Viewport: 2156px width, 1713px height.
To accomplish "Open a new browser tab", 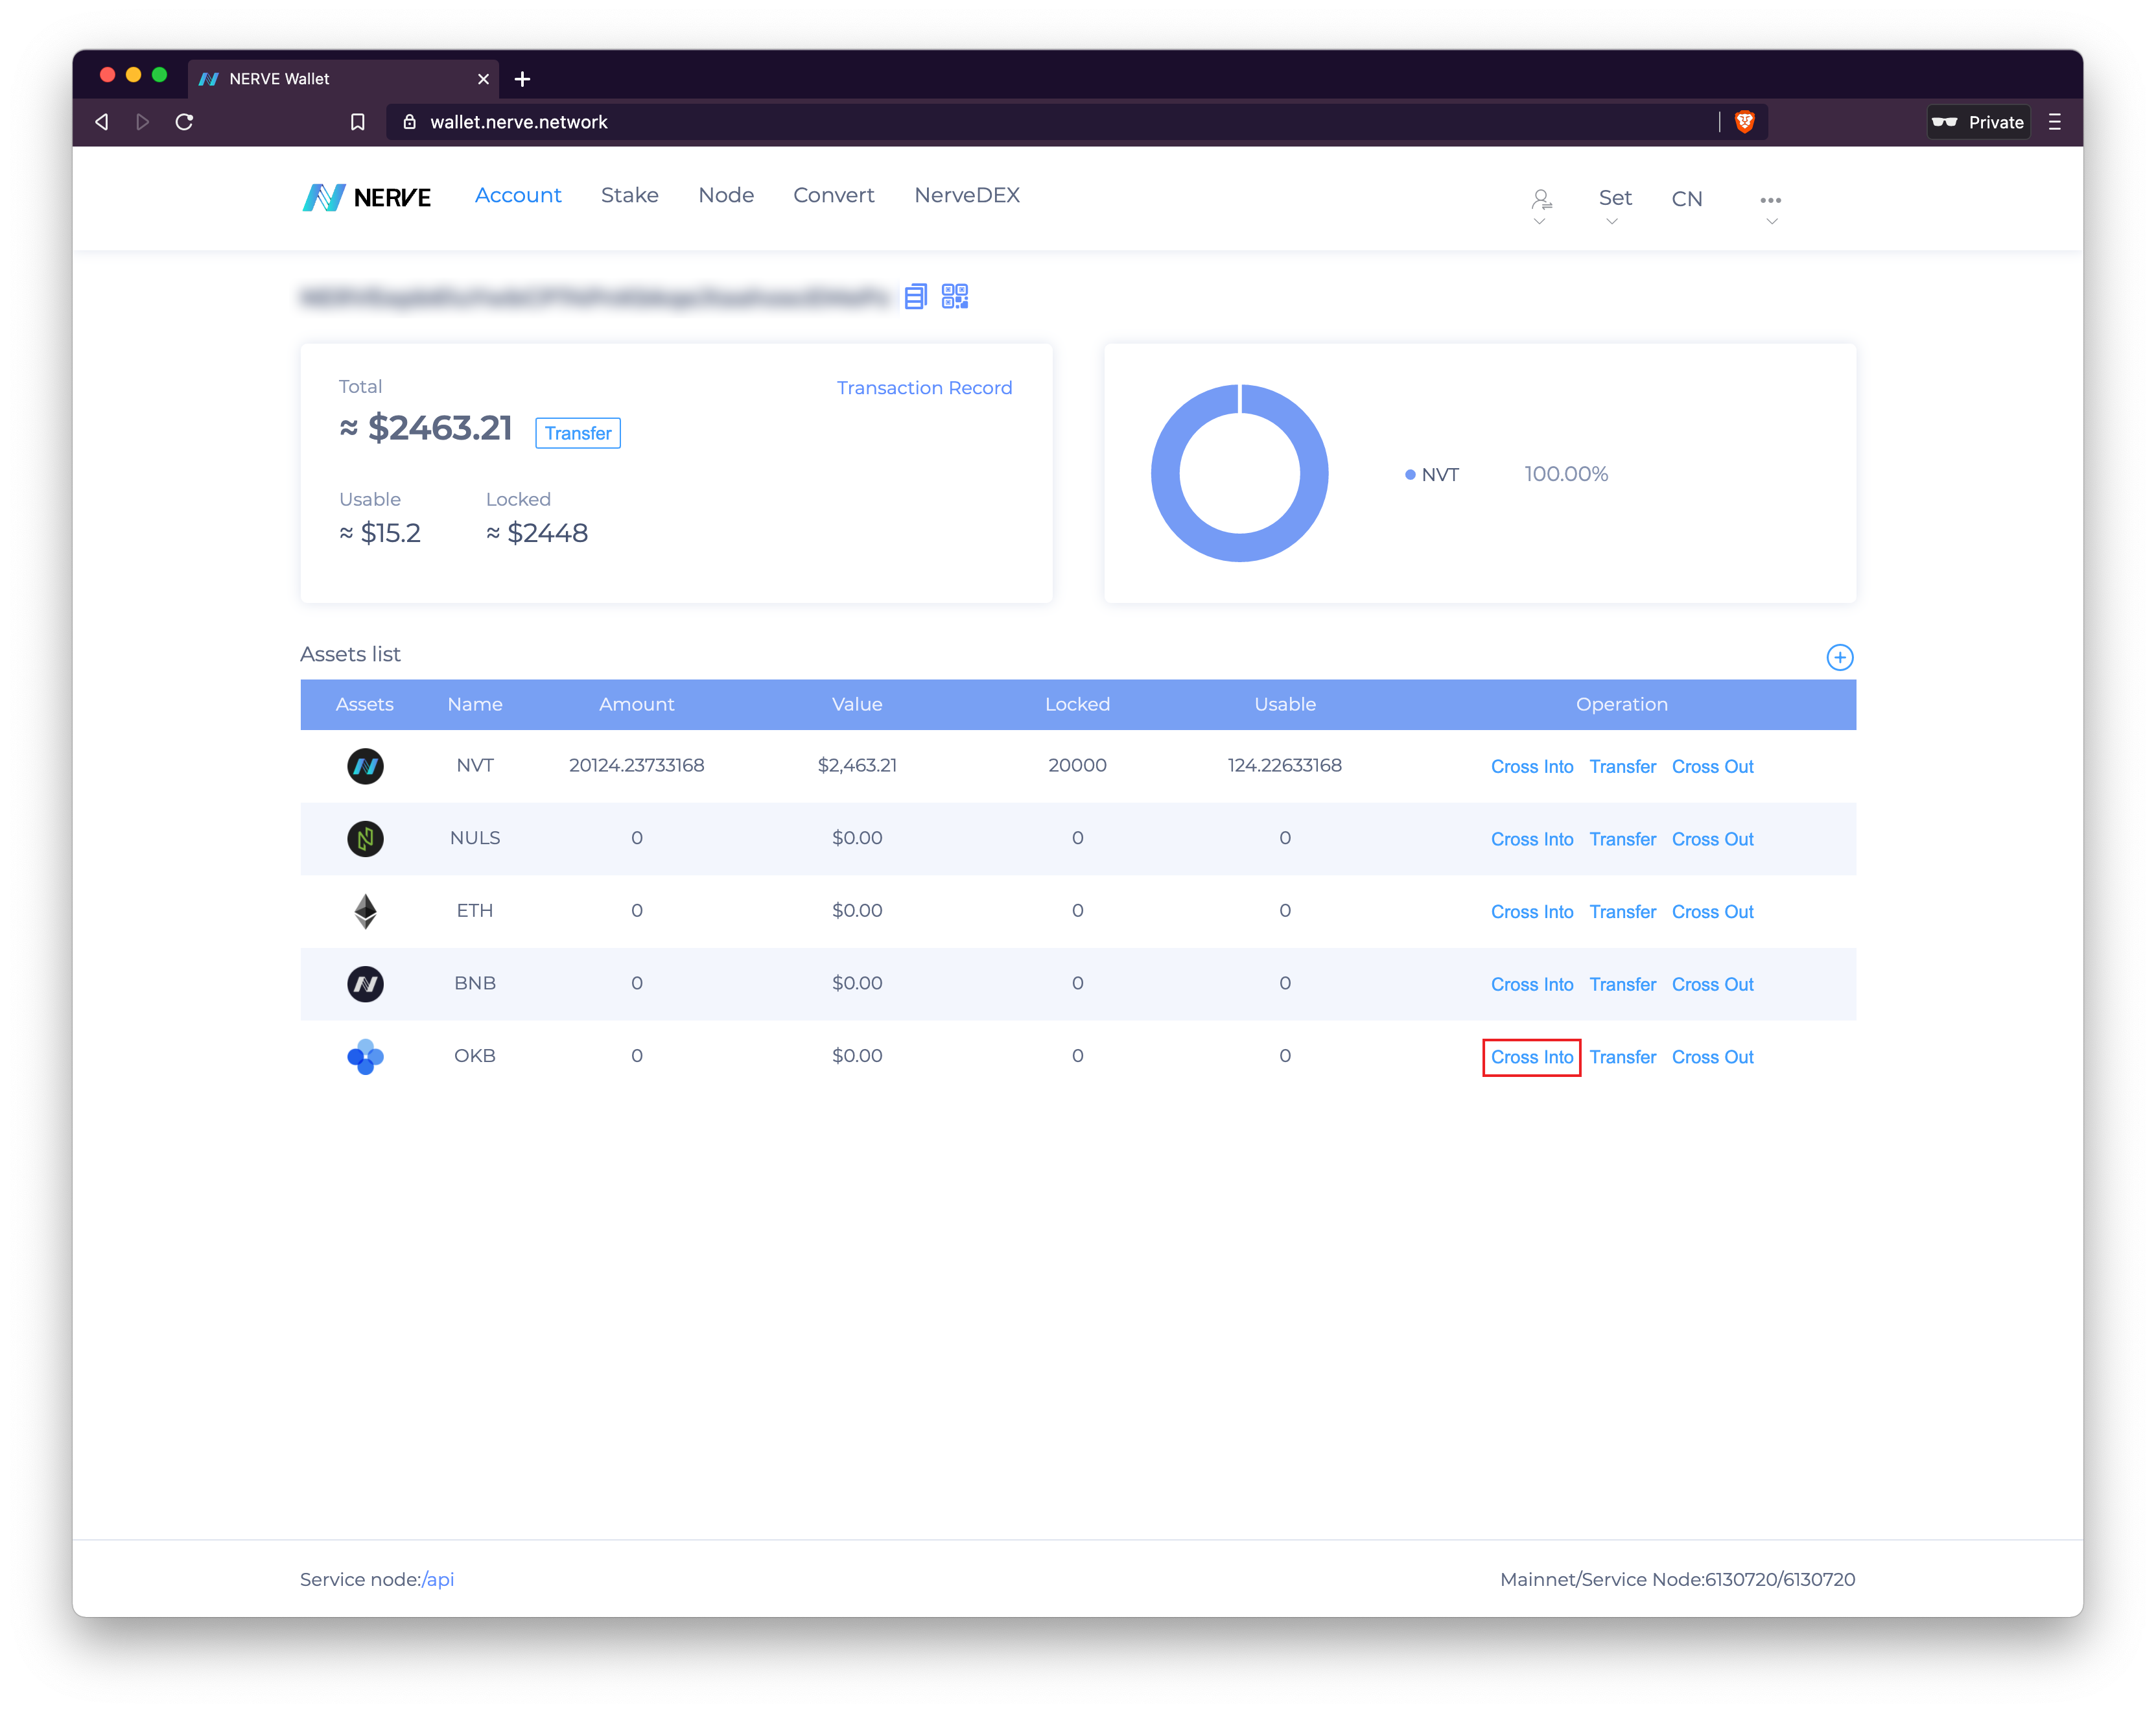I will pyautogui.click(x=522, y=79).
